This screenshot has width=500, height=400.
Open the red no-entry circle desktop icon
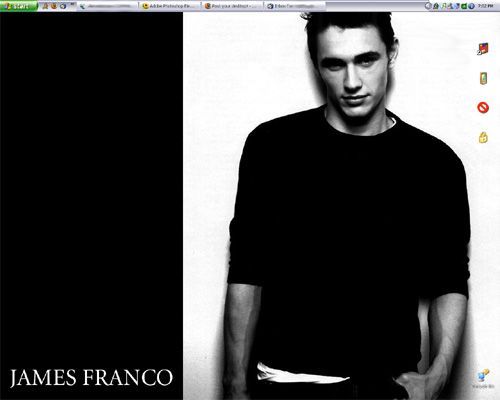[x=483, y=108]
